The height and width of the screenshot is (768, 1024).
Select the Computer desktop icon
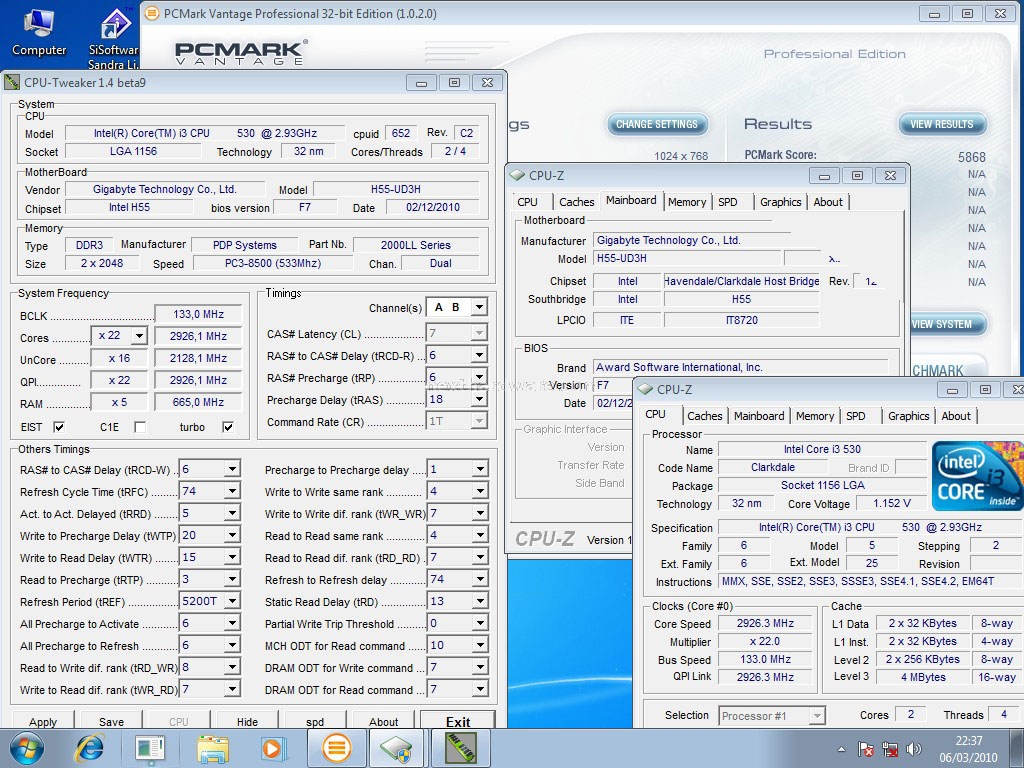pos(39,32)
